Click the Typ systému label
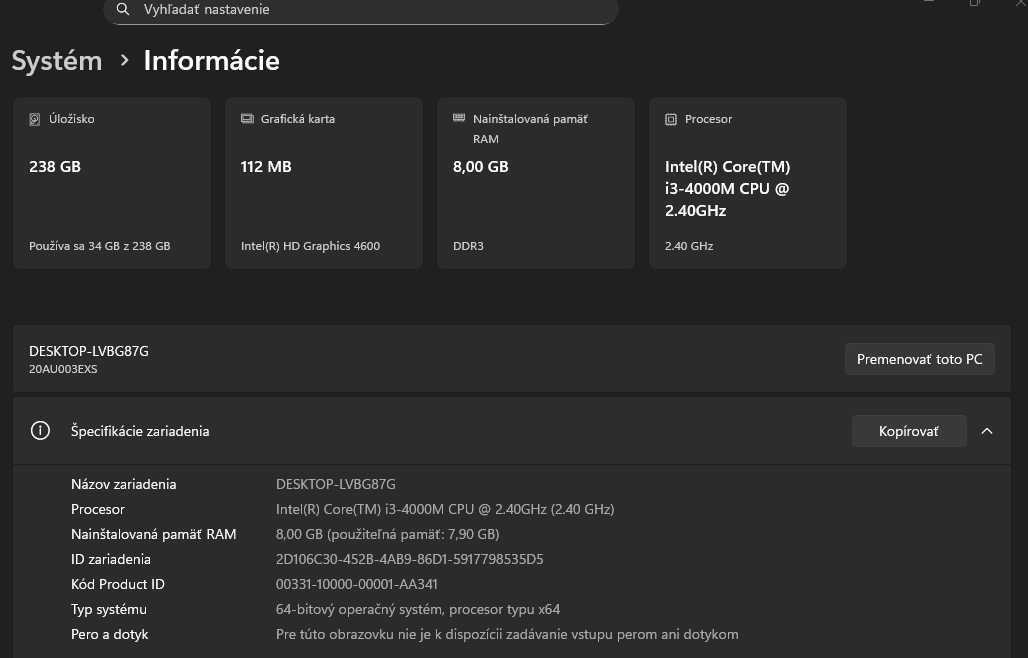This screenshot has height=658, width=1028. tap(109, 610)
